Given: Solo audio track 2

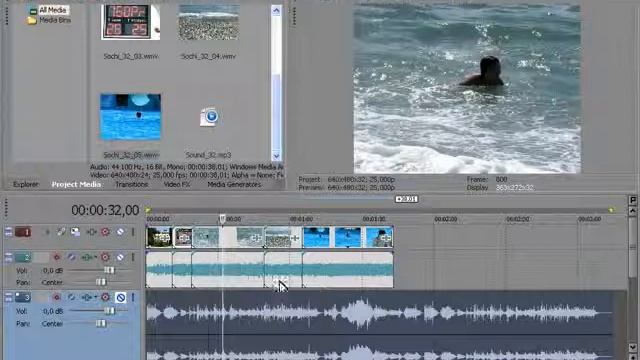Looking at the screenshot, I should pos(133,257).
